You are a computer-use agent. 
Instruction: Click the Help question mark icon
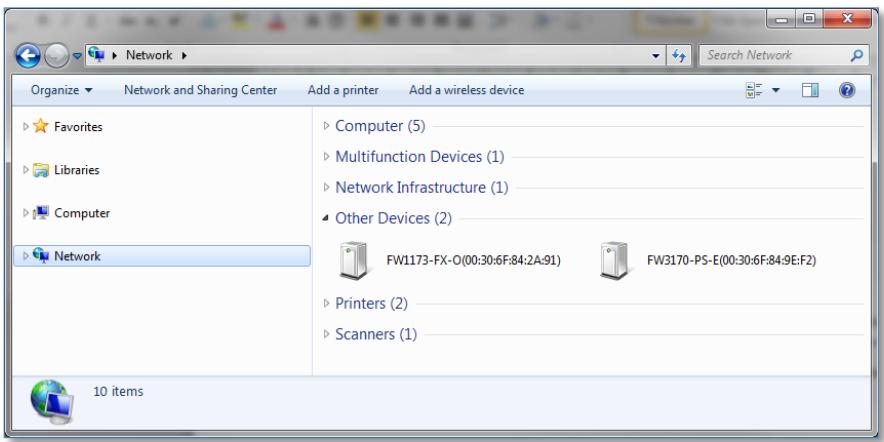pyautogui.click(x=847, y=90)
